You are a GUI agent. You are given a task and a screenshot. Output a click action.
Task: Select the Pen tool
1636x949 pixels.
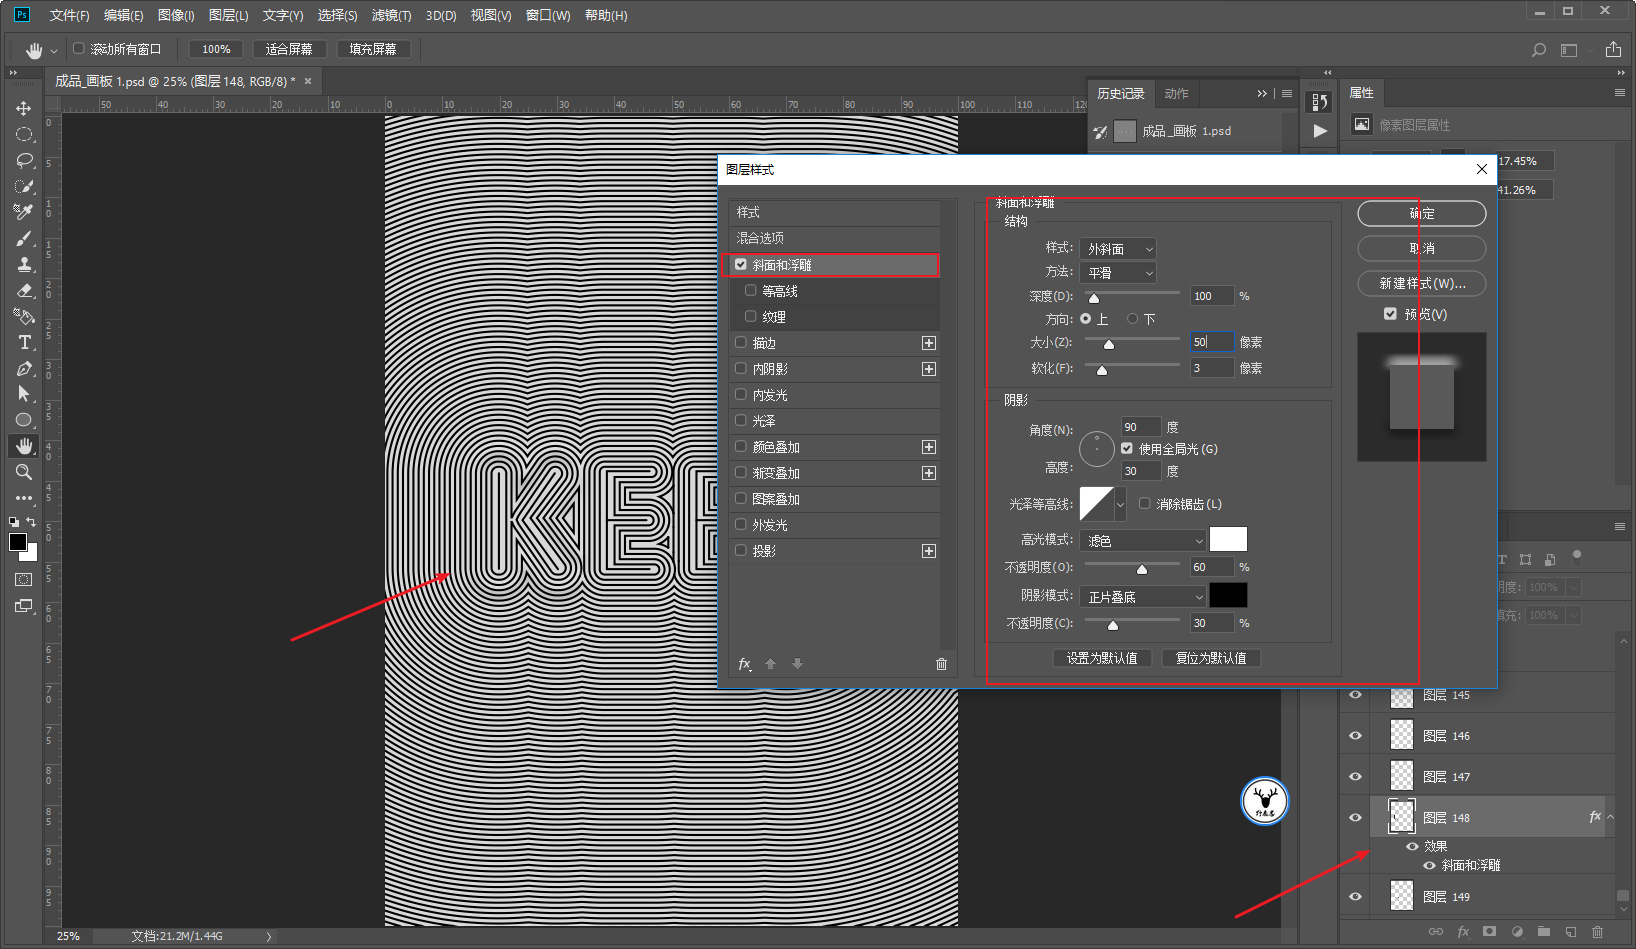[24, 368]
